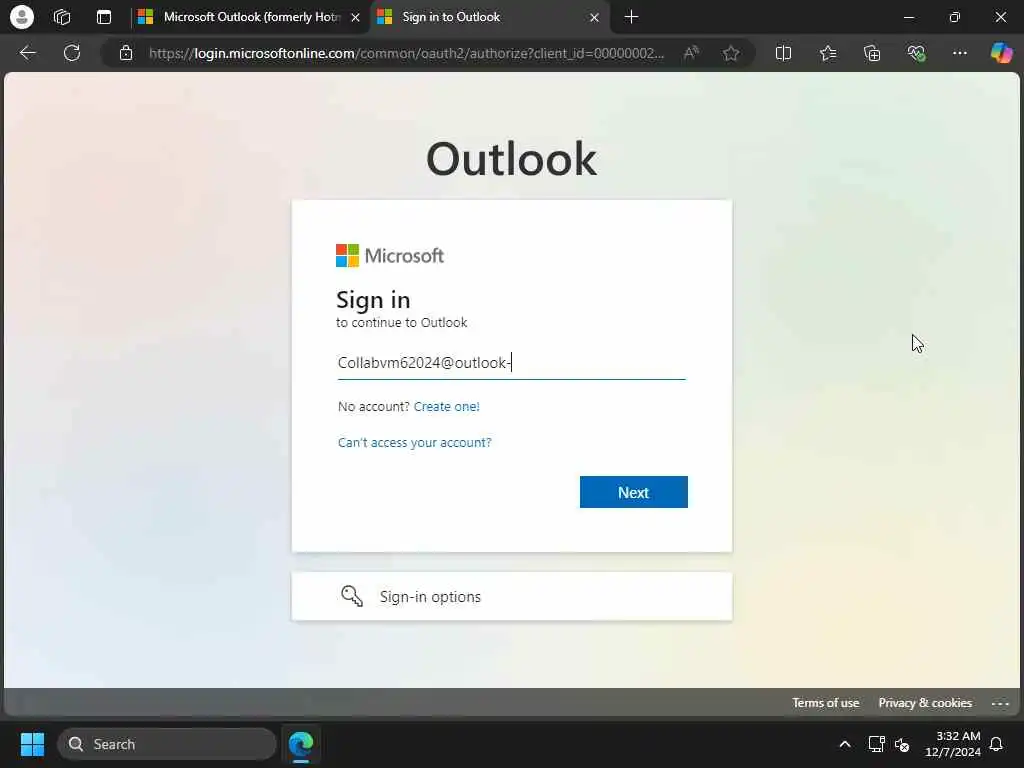
Task: Follow the Create one! link
Action: 447,406
